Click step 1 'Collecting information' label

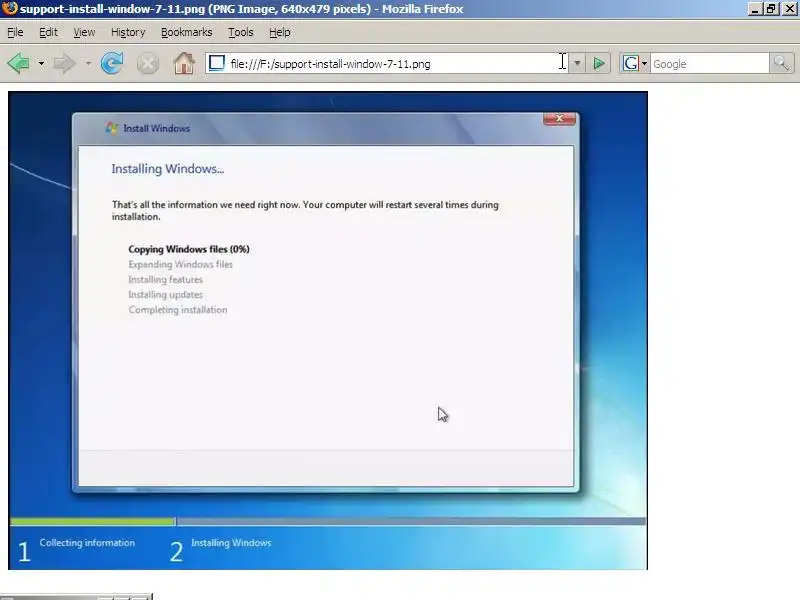[87, 543]
